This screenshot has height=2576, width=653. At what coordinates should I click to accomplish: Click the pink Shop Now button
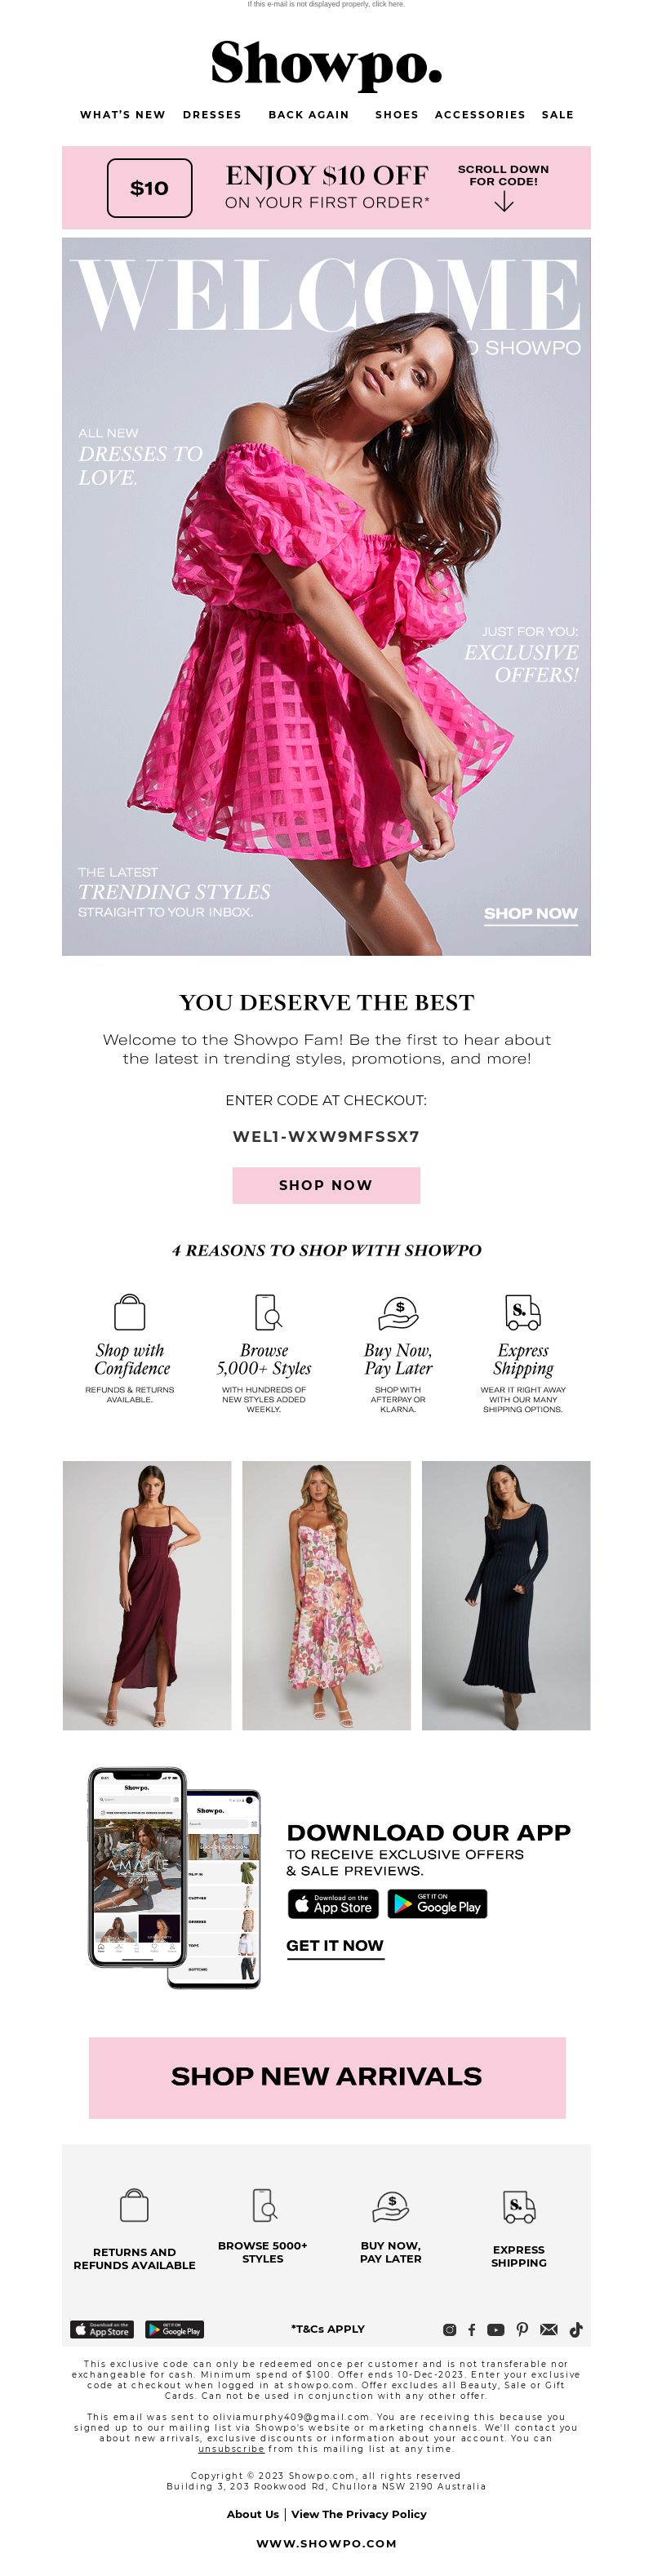coord(326,1185)
